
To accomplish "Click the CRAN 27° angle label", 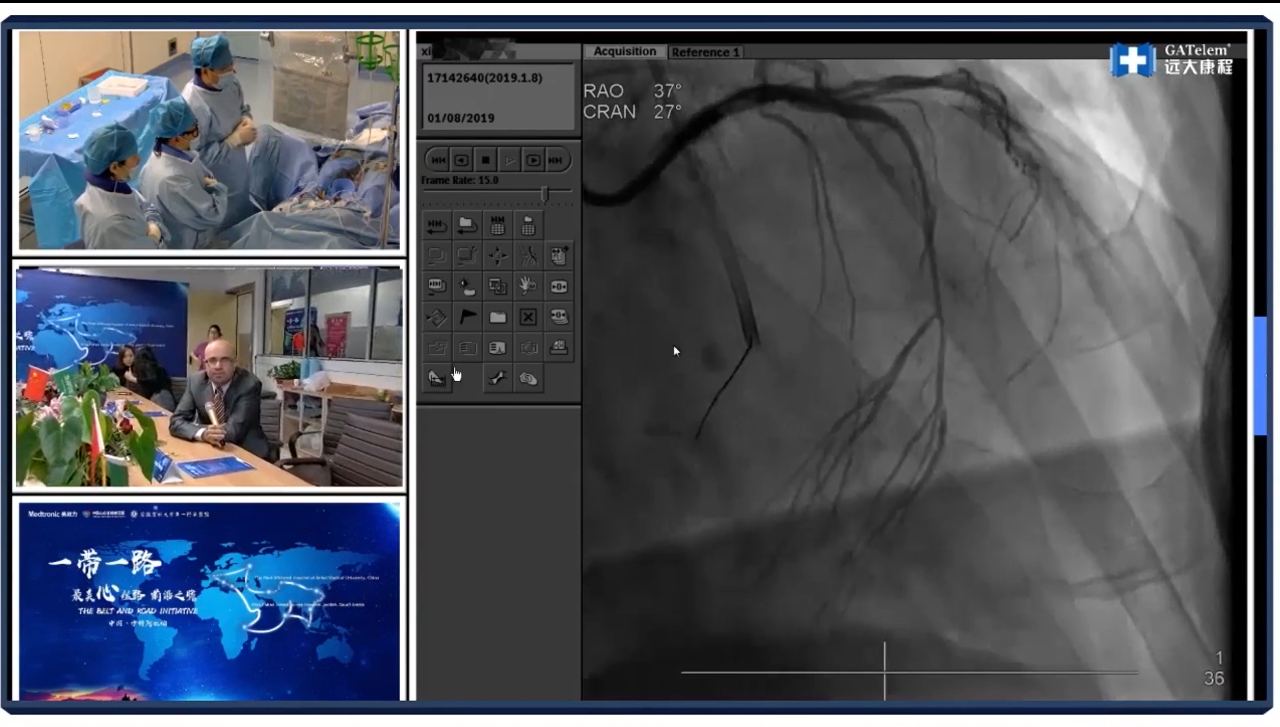I will 633,112.
